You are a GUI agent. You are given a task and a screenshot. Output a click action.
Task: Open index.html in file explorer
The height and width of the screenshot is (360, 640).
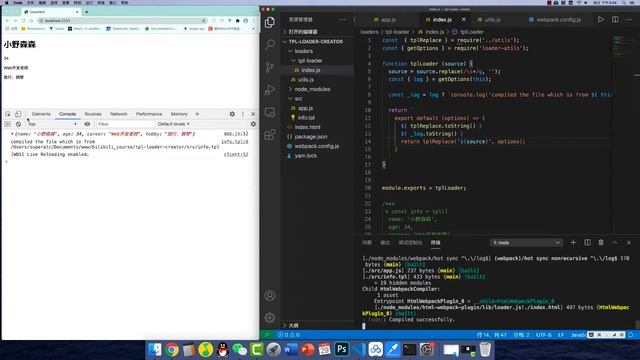[x=307, y=127]
